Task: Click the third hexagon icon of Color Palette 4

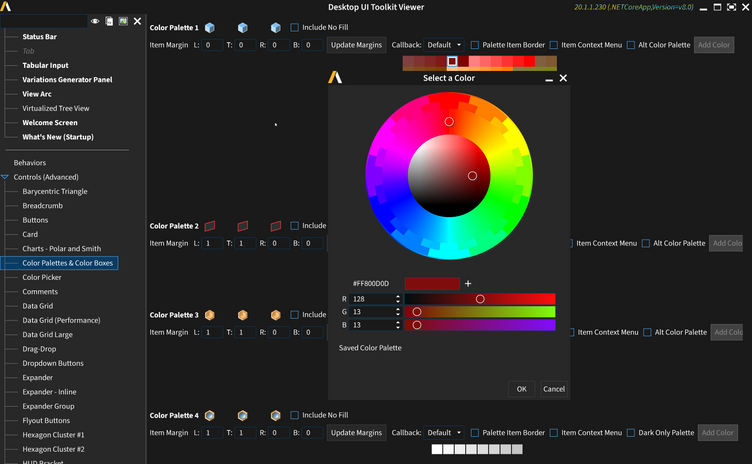Action: coord(276,415)
